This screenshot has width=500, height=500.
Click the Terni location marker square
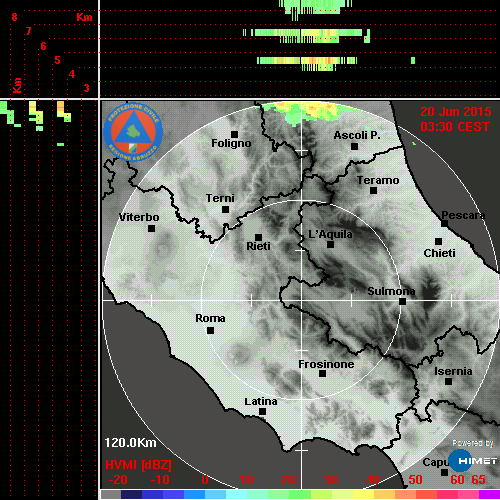tap(225, 210)
